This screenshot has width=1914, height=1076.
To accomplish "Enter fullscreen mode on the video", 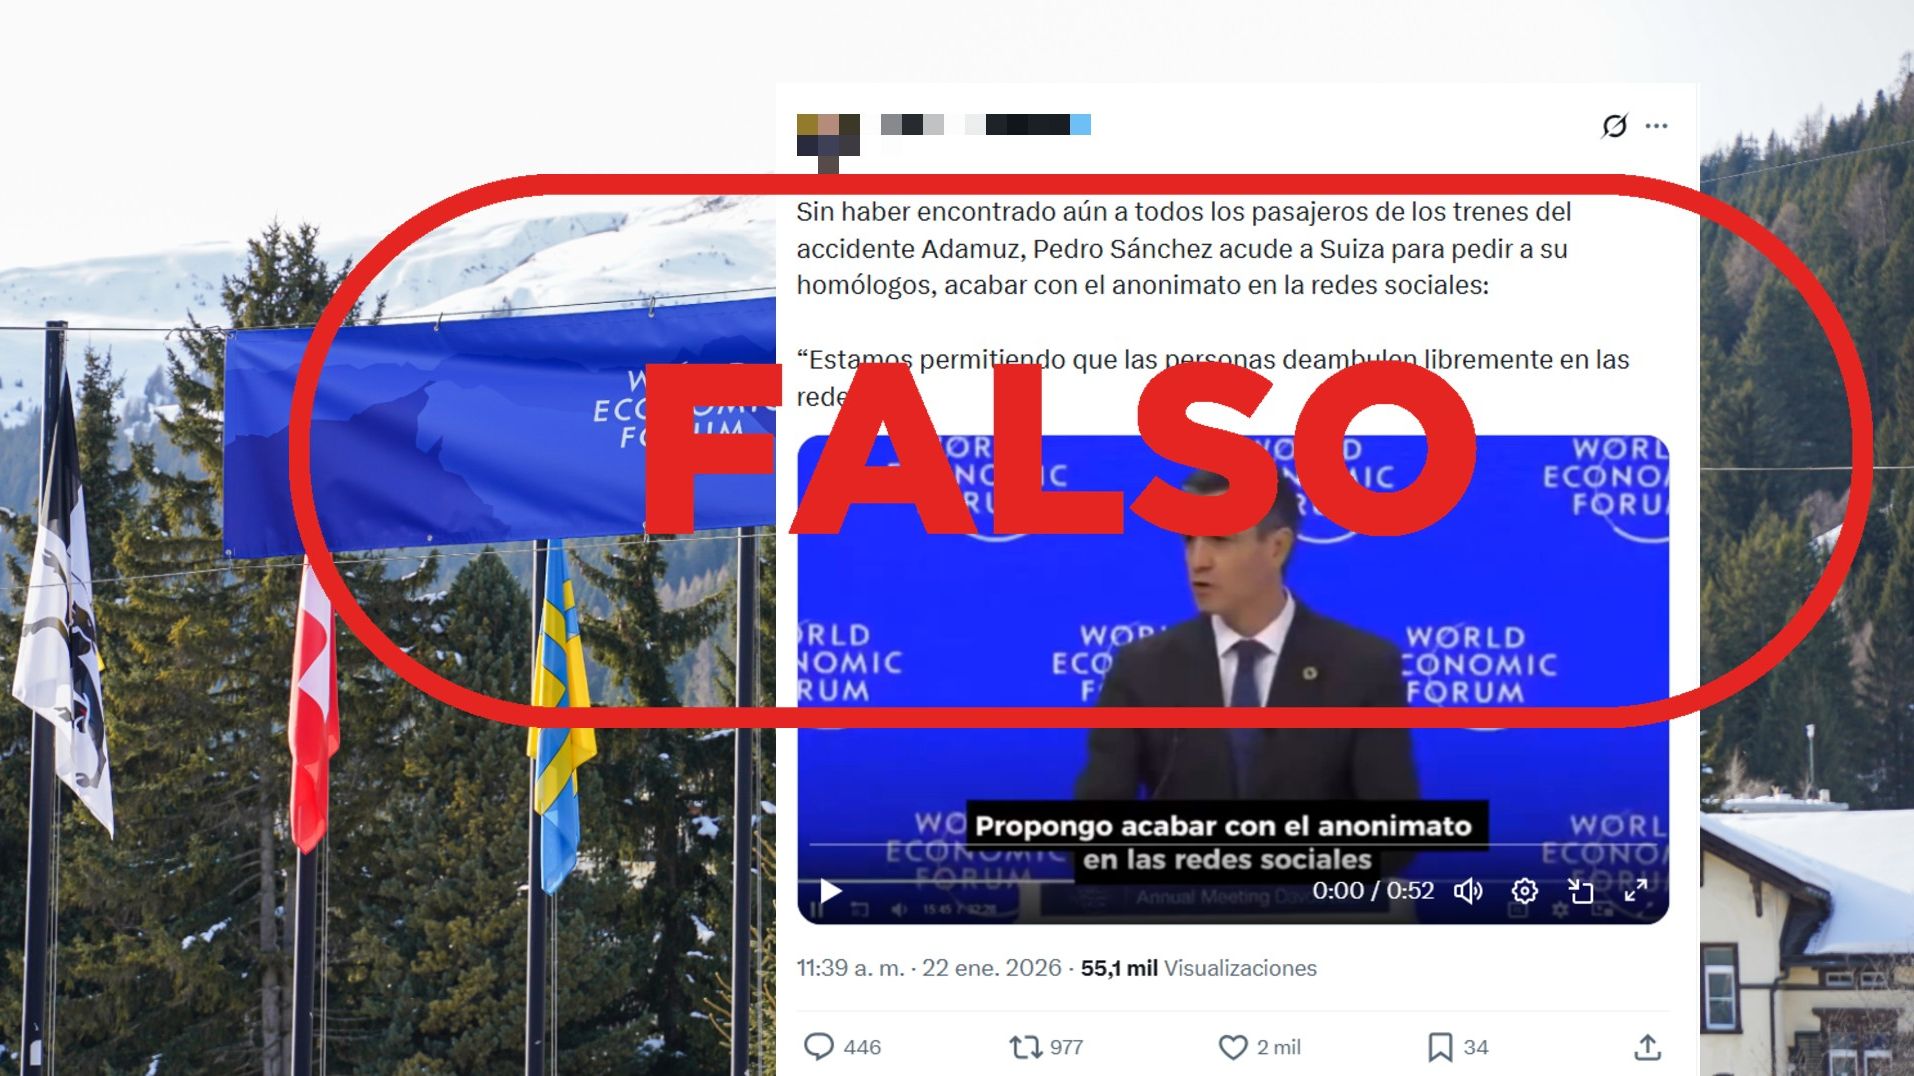I will (1636, 890).
